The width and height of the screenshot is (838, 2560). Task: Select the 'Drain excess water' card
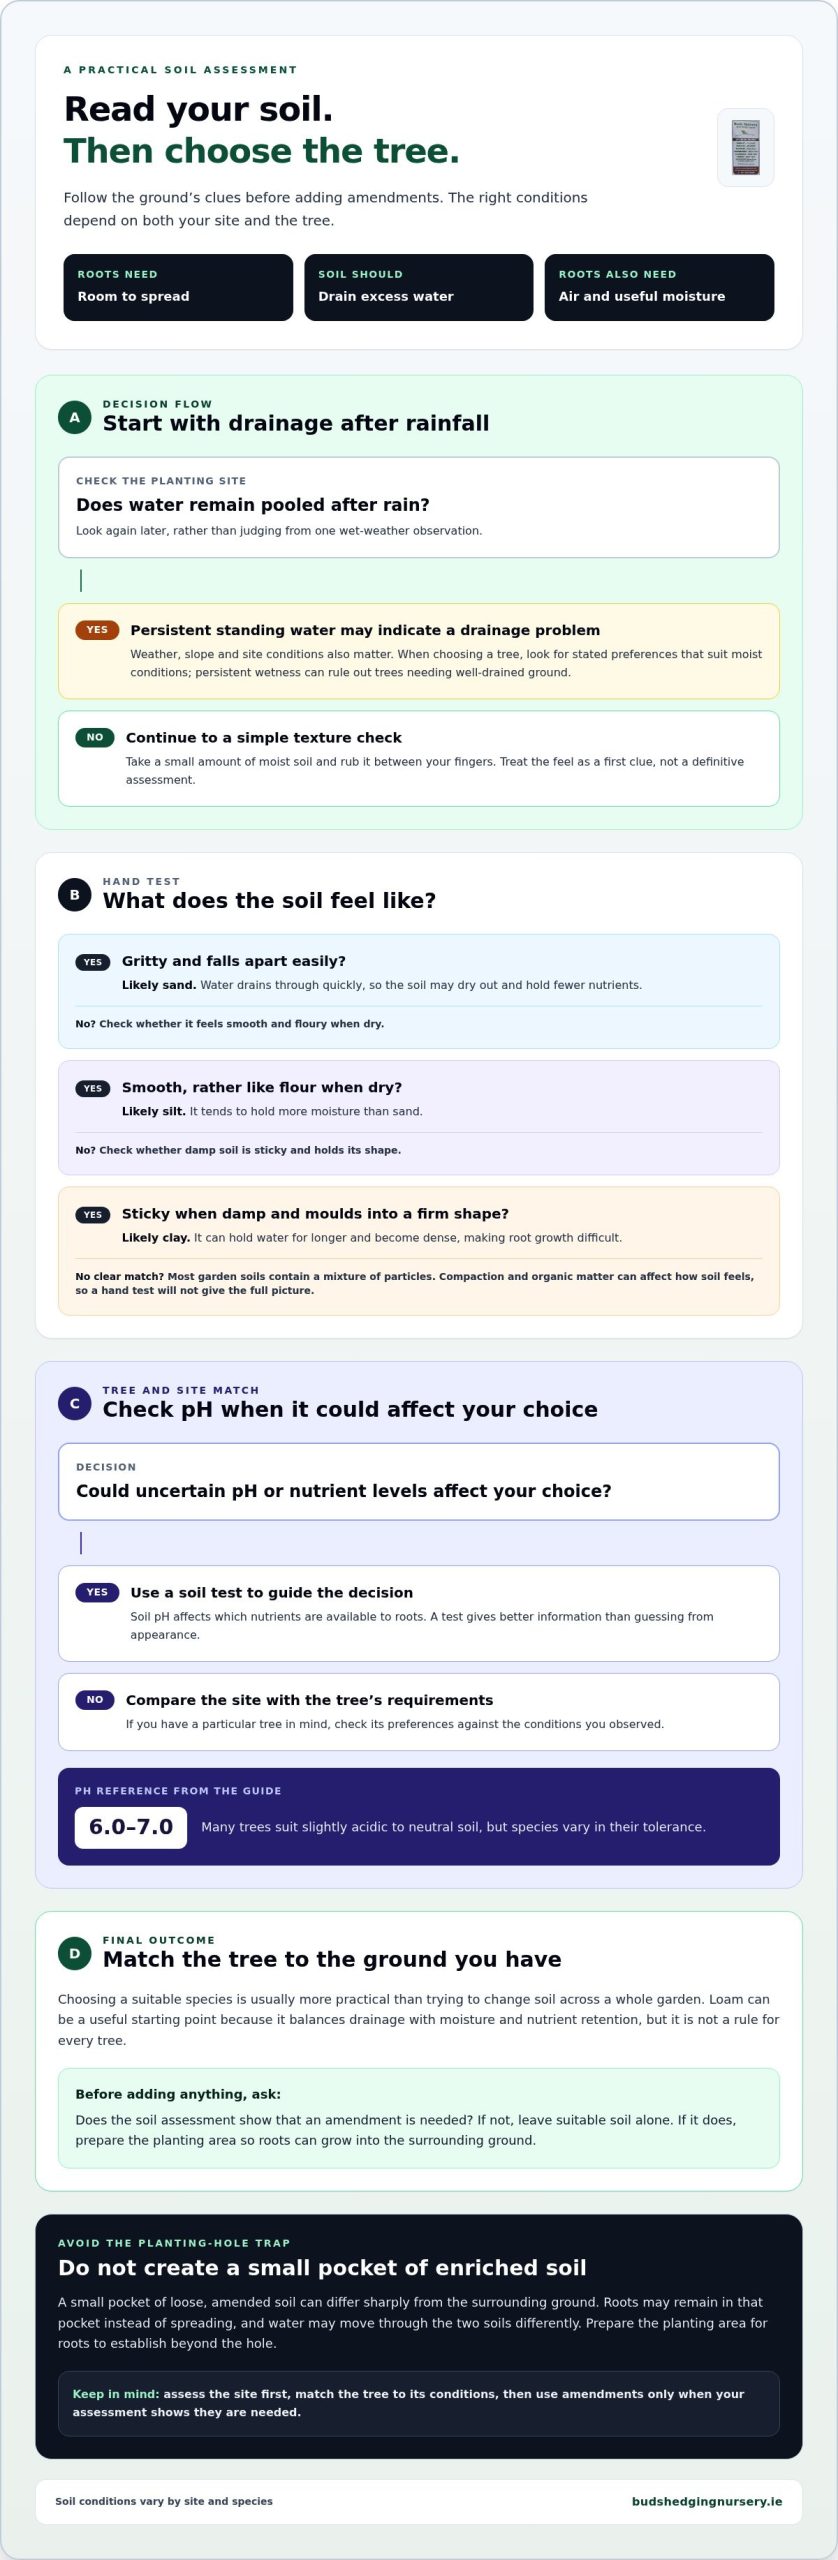point(419,287)
